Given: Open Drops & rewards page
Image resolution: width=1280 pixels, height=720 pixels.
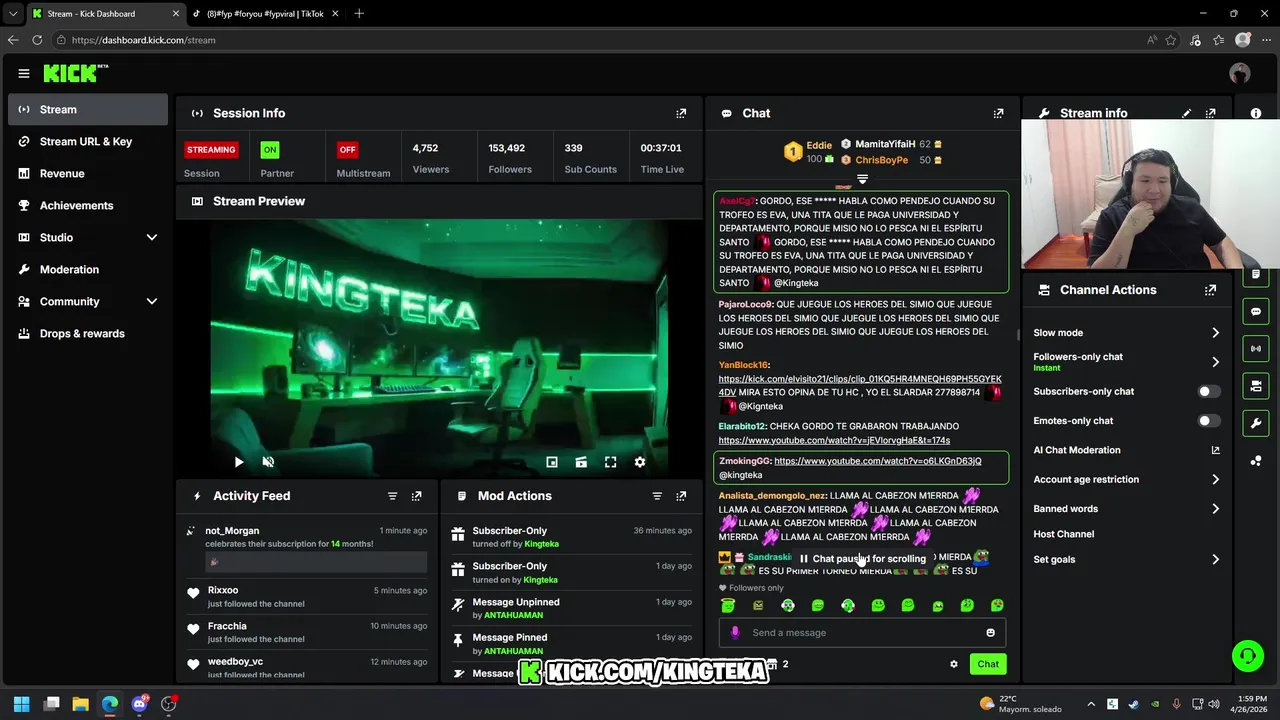Looking at the screenshot, I should point(88,333).
